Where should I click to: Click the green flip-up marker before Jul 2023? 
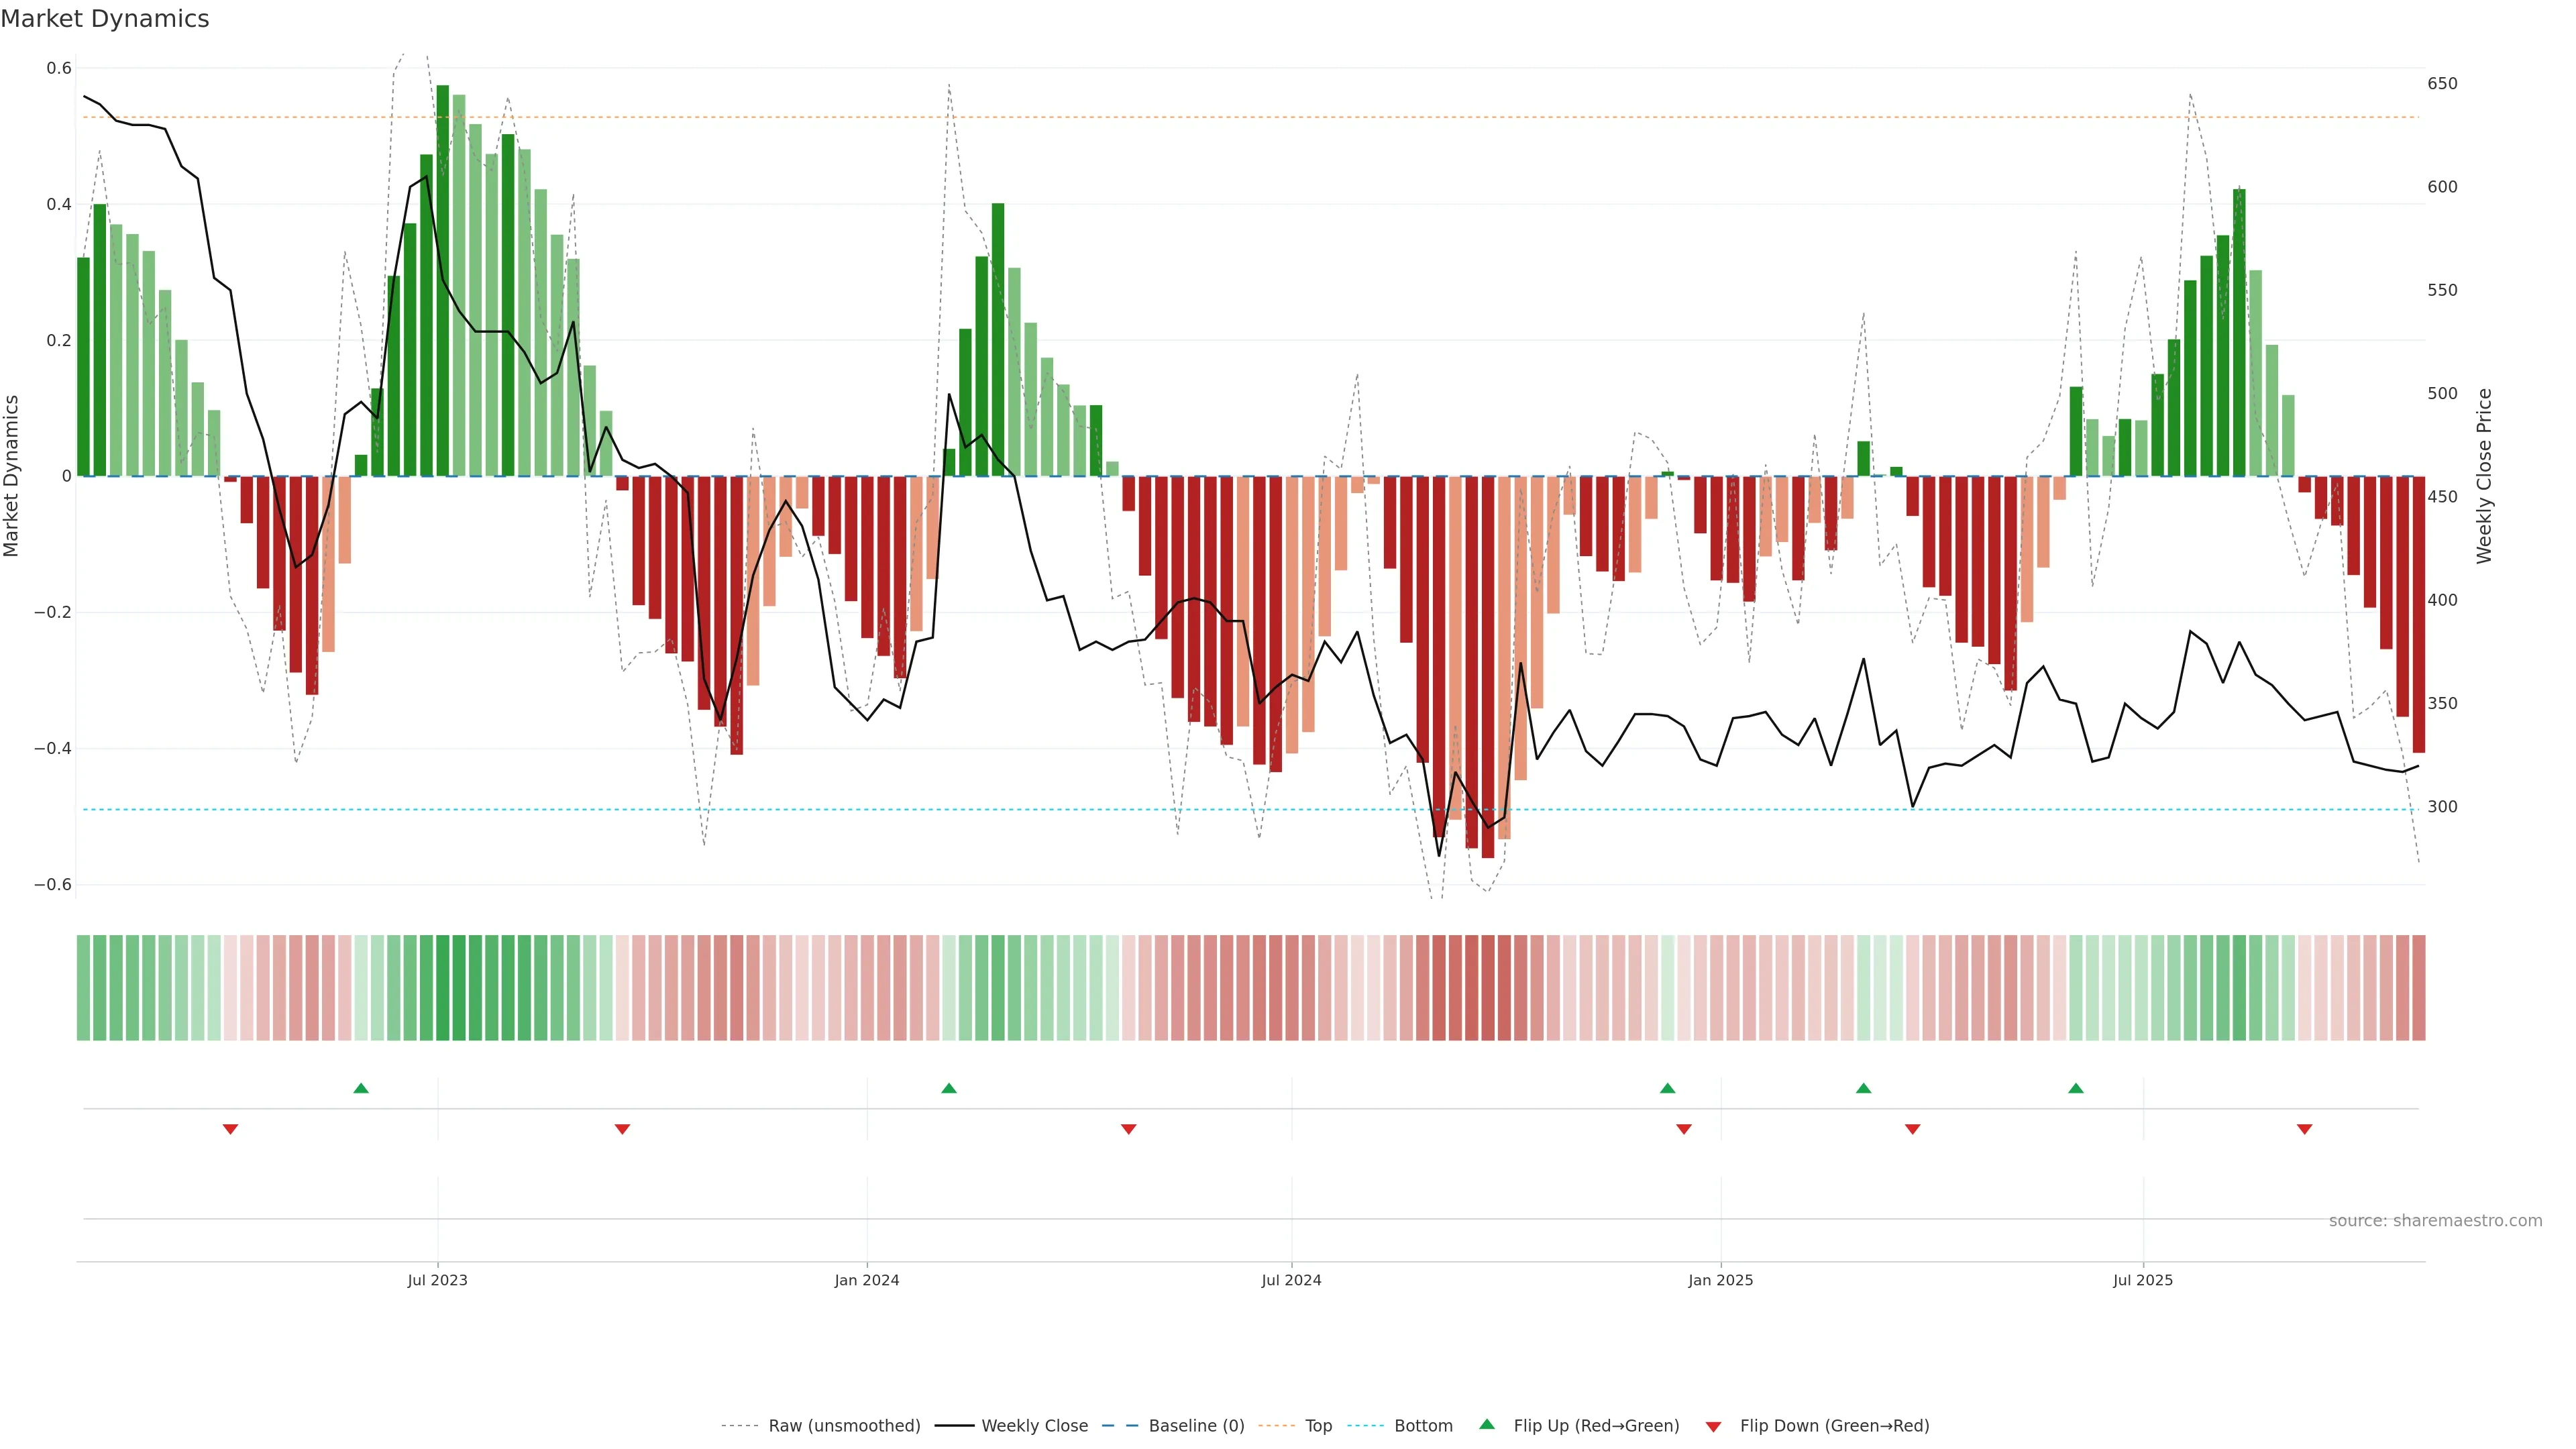tap(361, 1088)
